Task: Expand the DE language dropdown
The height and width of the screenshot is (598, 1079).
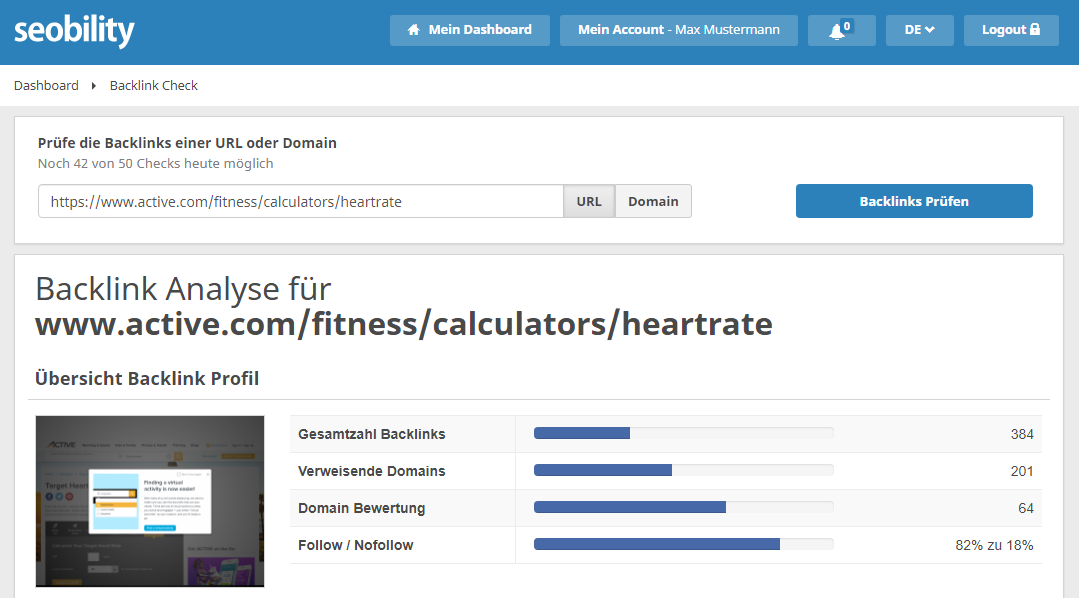Action: click(919, 30)
